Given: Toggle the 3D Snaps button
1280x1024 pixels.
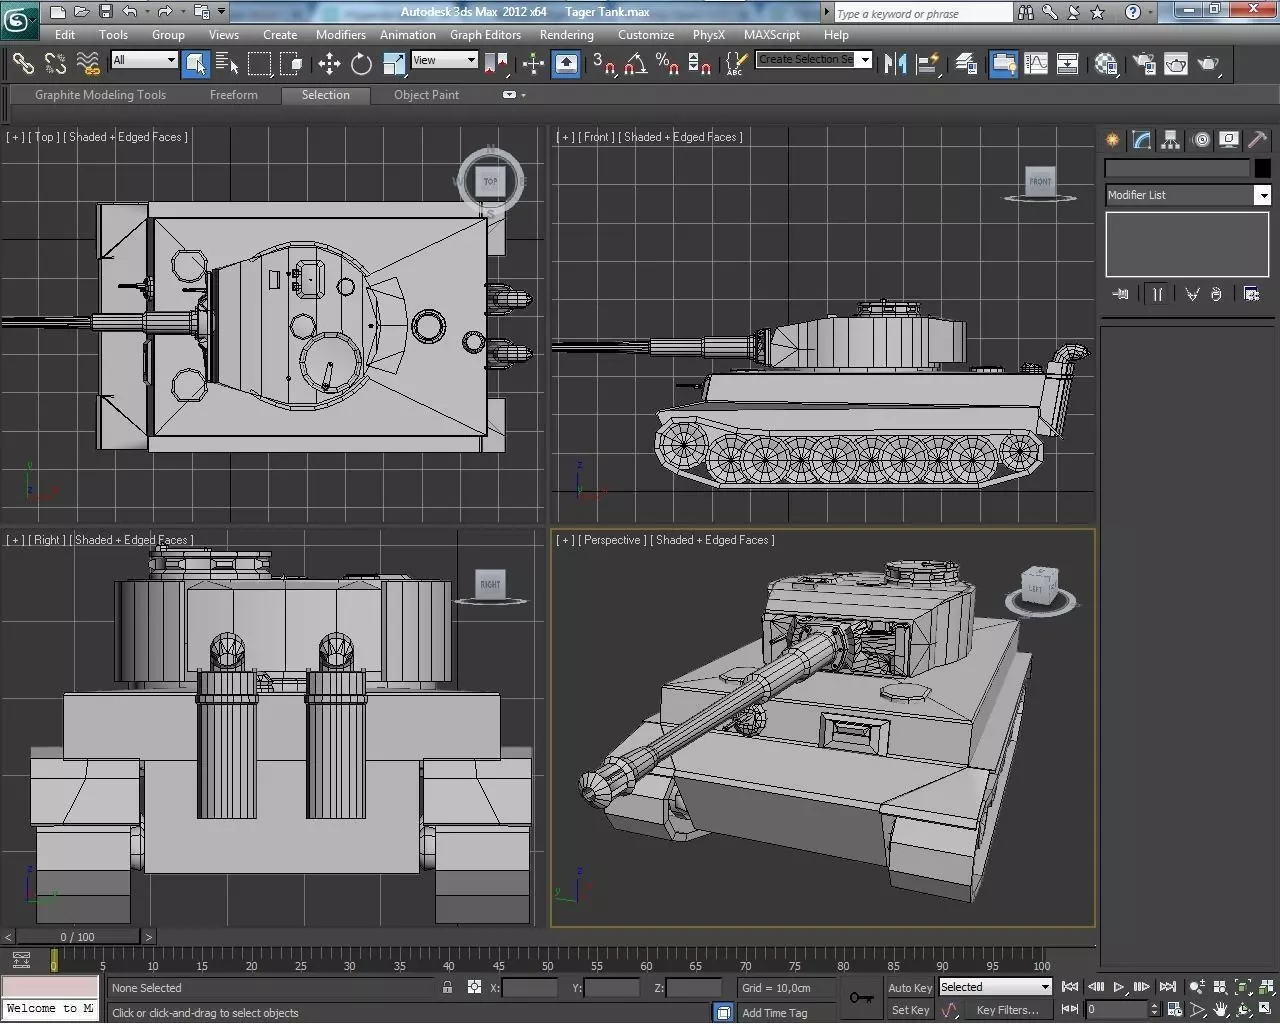Looking at the screenshot, I should 603,64.
